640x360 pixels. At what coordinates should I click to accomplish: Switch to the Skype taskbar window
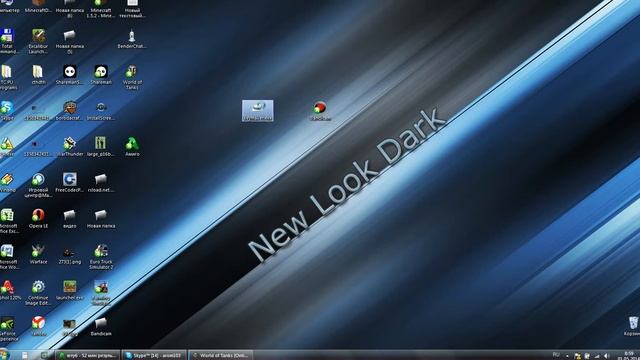154,355
